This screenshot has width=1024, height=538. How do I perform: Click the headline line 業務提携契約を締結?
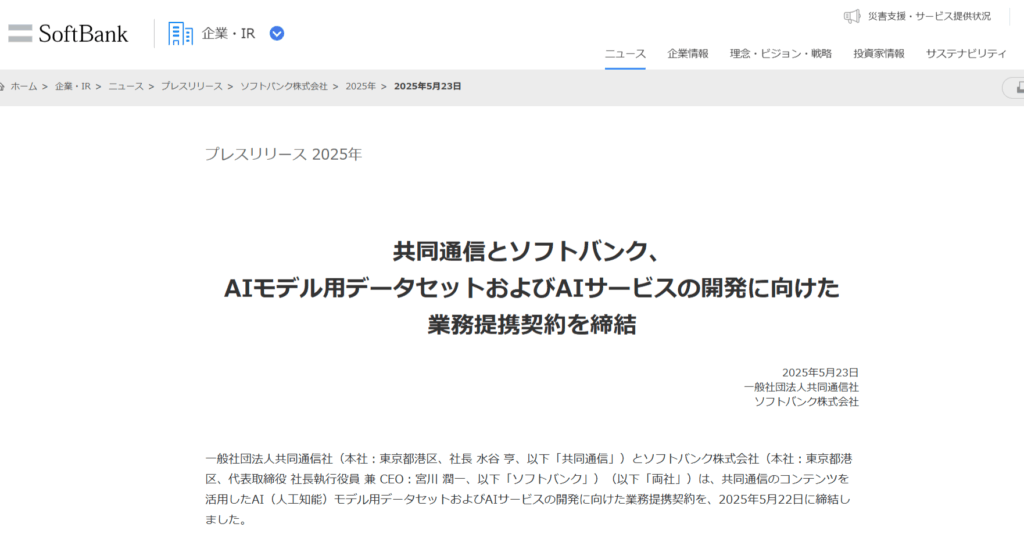(x=532, y=324)
